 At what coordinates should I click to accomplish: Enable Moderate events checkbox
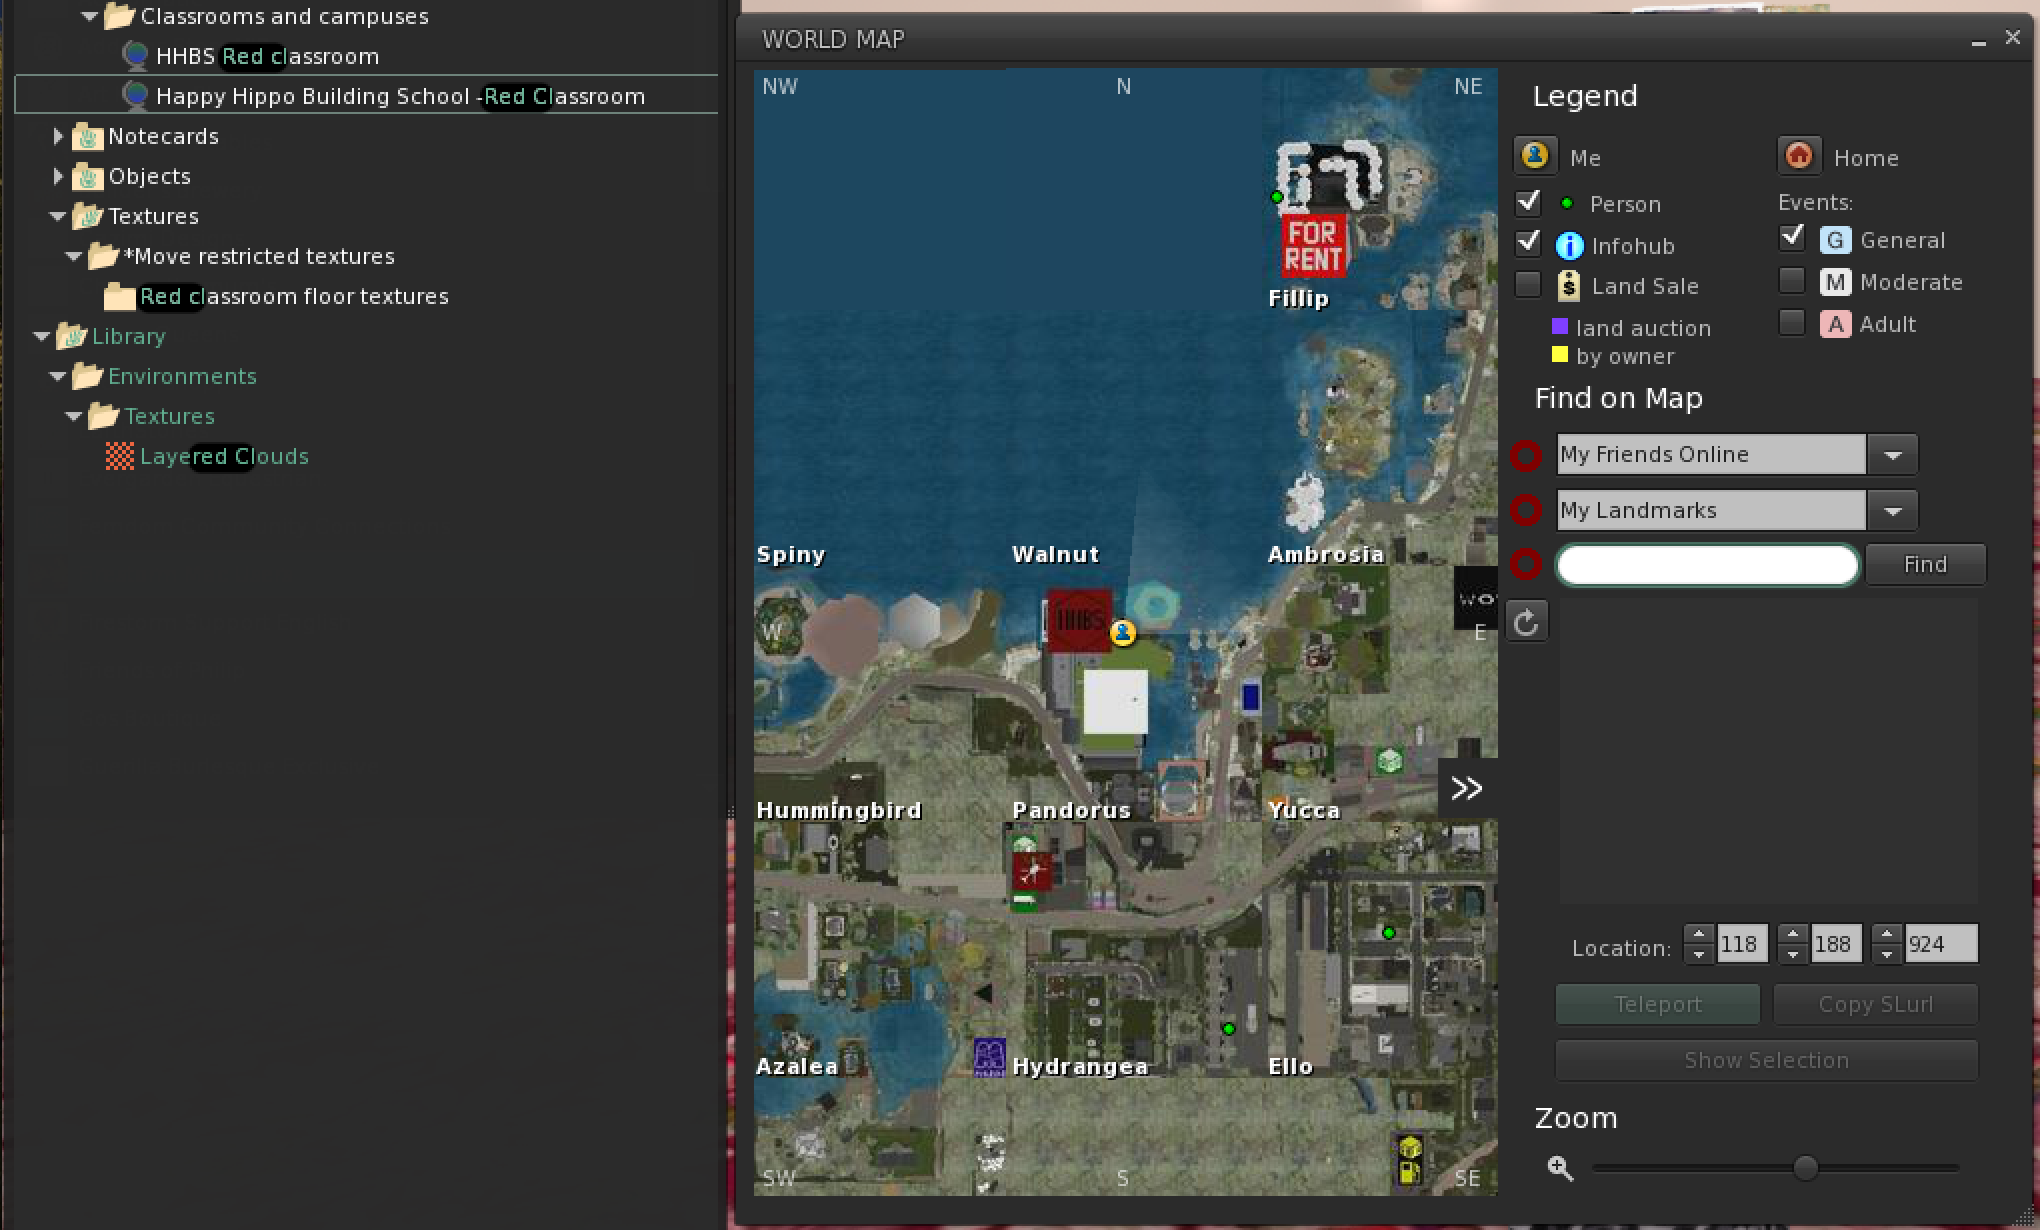[1791, 281]
